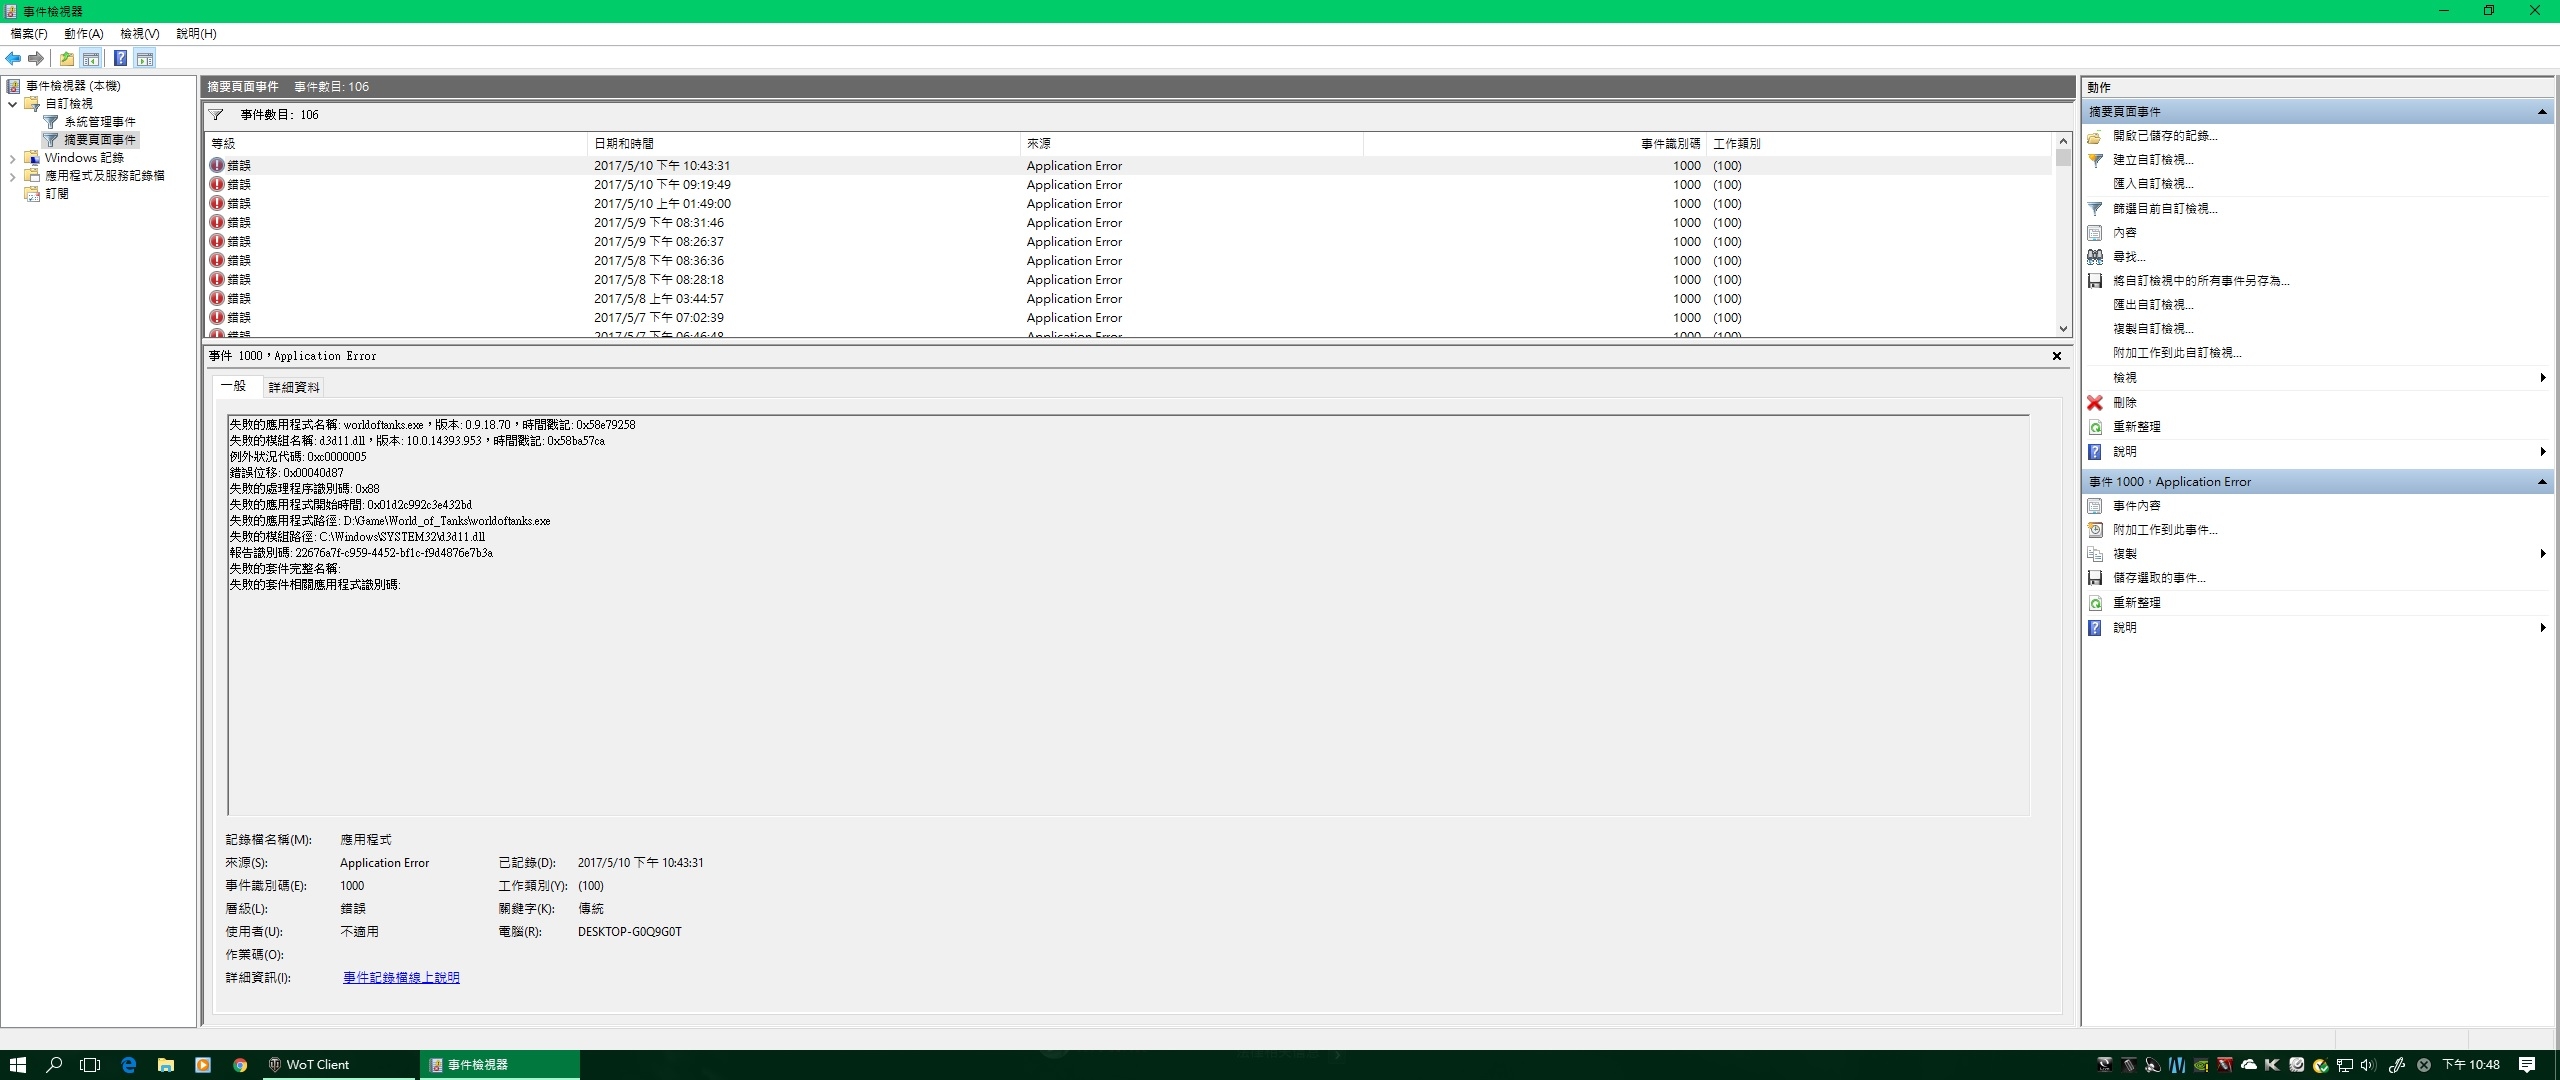Open the 說明(H) menu
The image size is (2560, 1080).
coord(196,34)
